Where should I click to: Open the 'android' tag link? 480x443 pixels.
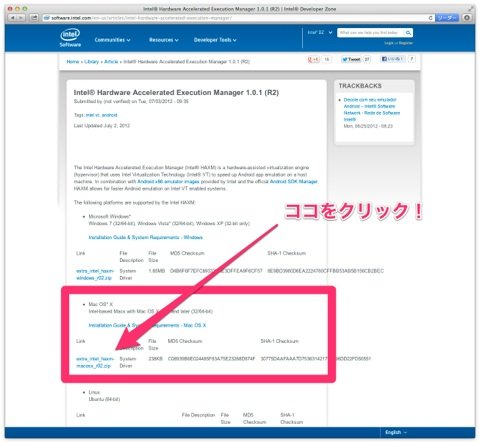tap(109, 115)
